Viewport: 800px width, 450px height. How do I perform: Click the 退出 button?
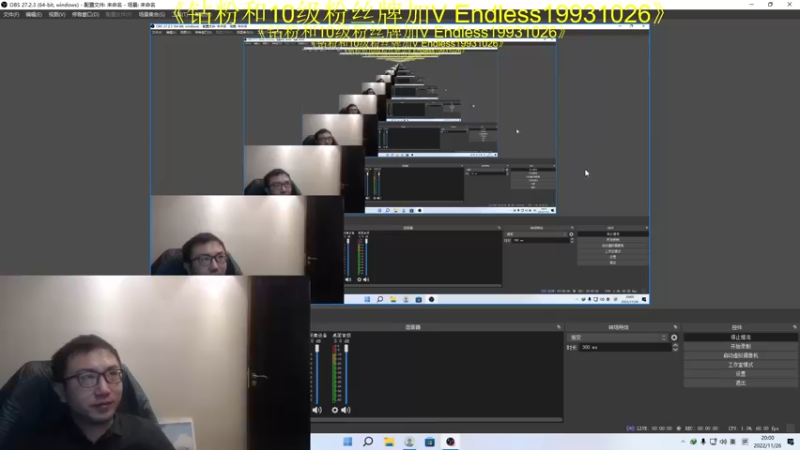[x=740, y=383]
